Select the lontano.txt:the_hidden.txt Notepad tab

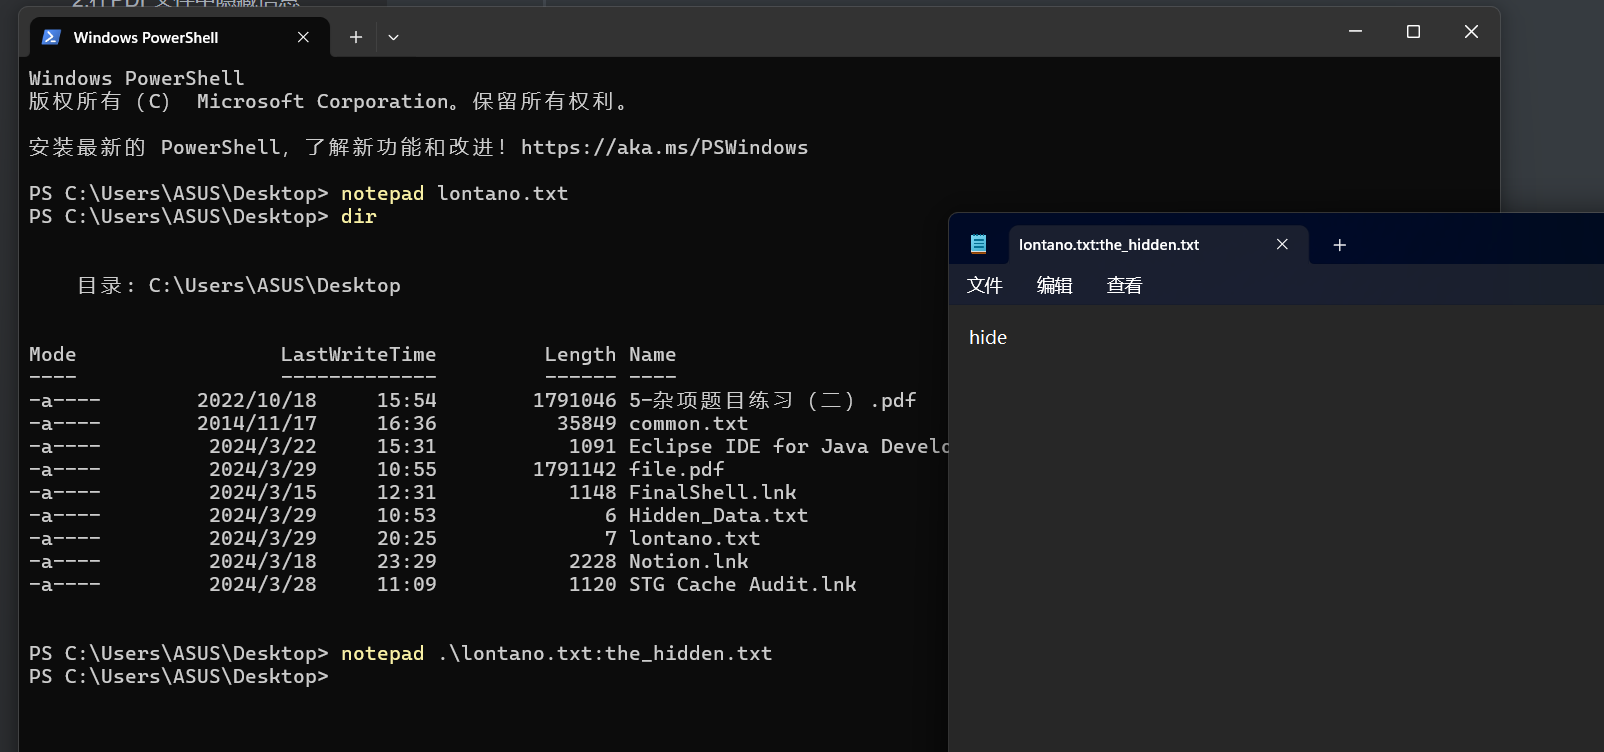[1108, 245]
